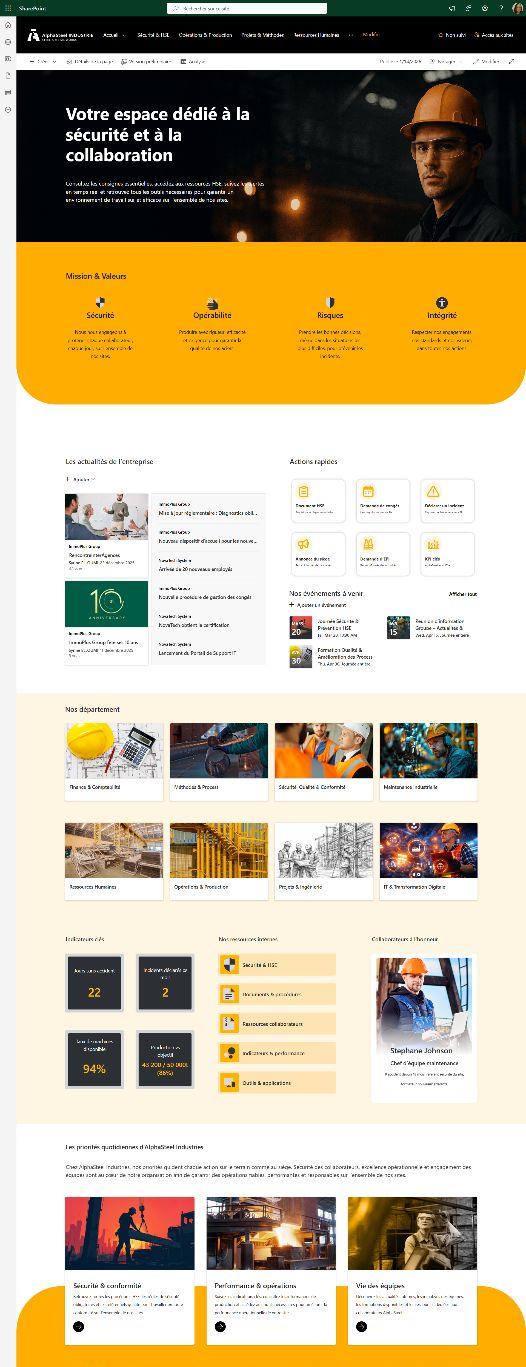Open Stephane Johnson collaborator card
526x1367 pixels.
point(424,1028)
